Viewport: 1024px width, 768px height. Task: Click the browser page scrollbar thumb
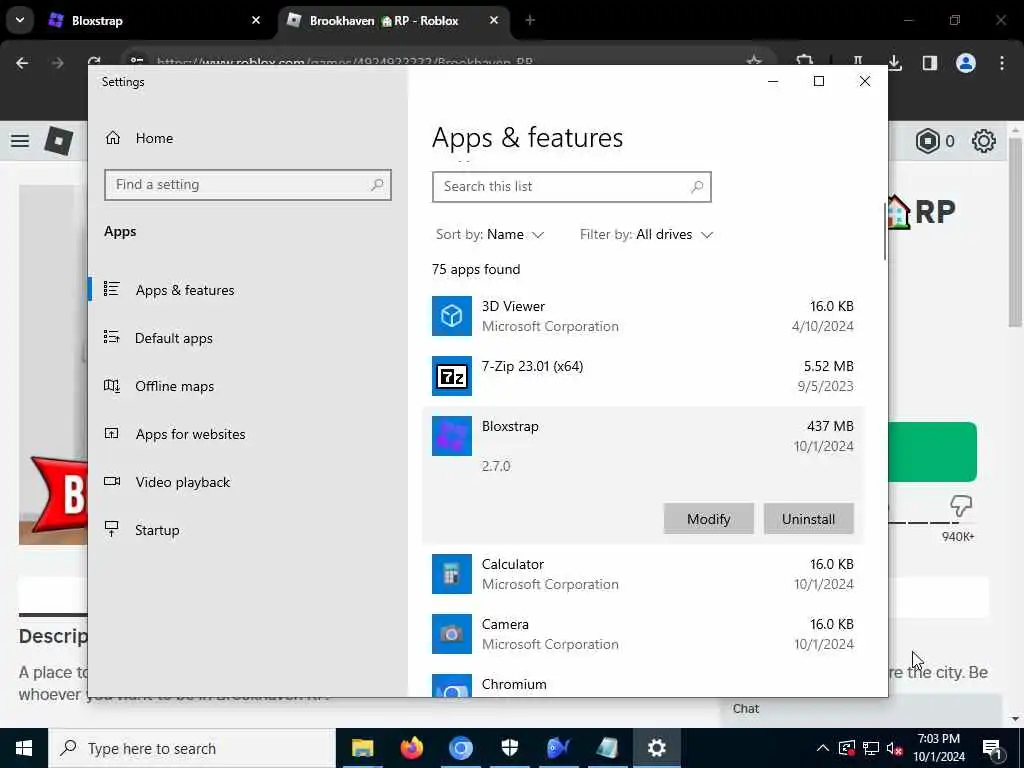(1015, 232)
